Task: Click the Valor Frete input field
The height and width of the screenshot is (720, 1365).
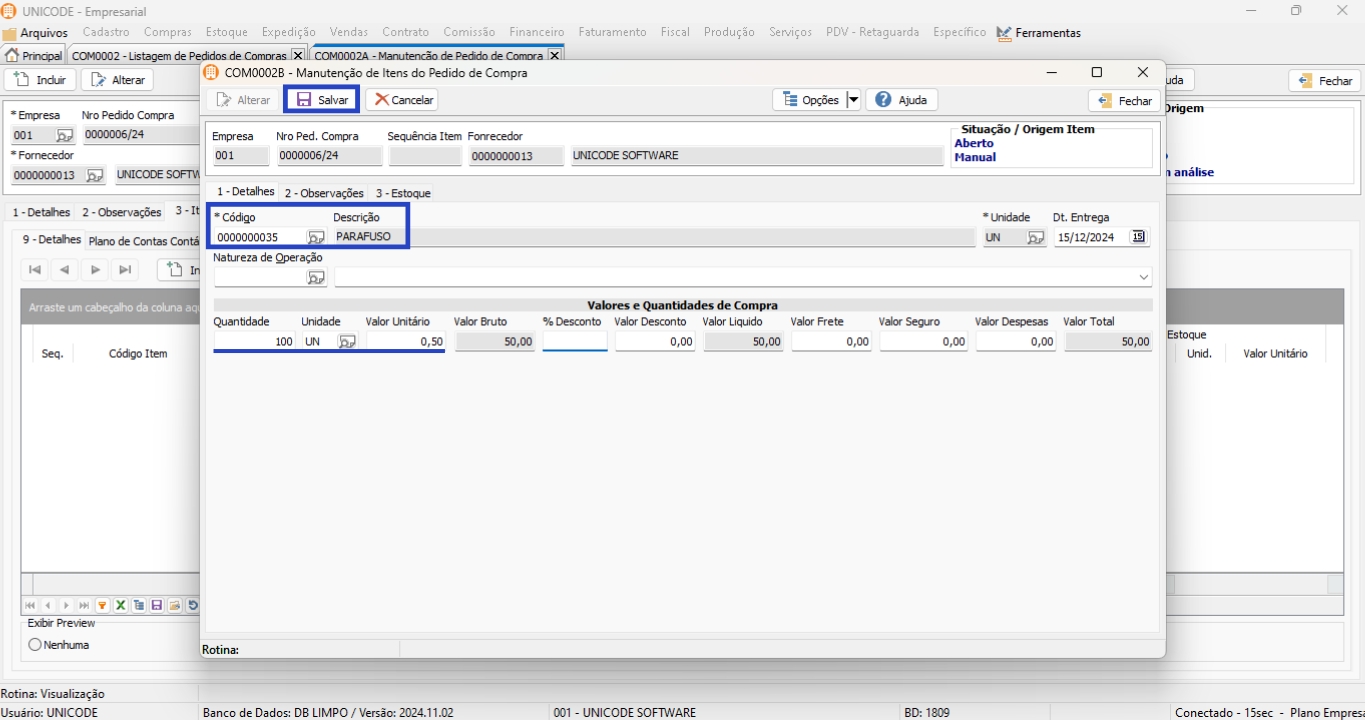Action: (x=830, y=342)
